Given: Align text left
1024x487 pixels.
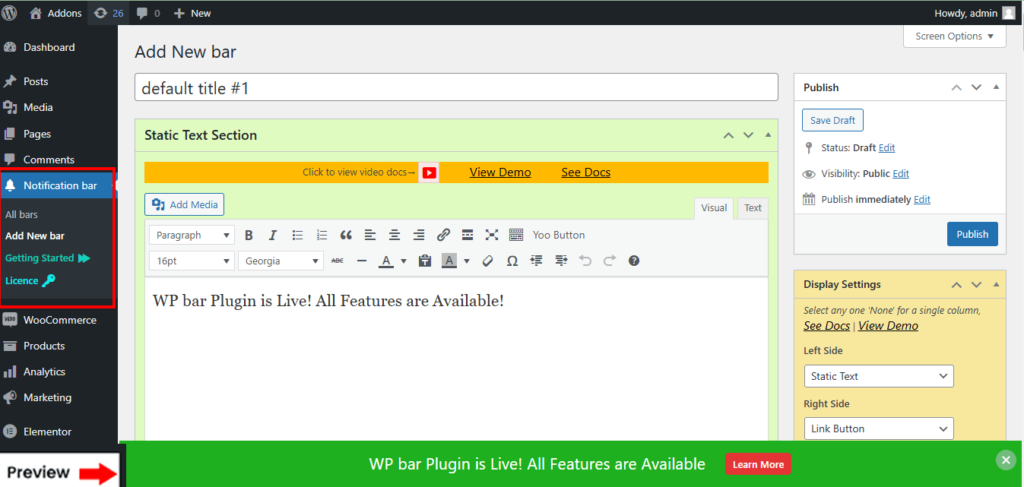Looking at the screenshot, I should coord(370,235).
